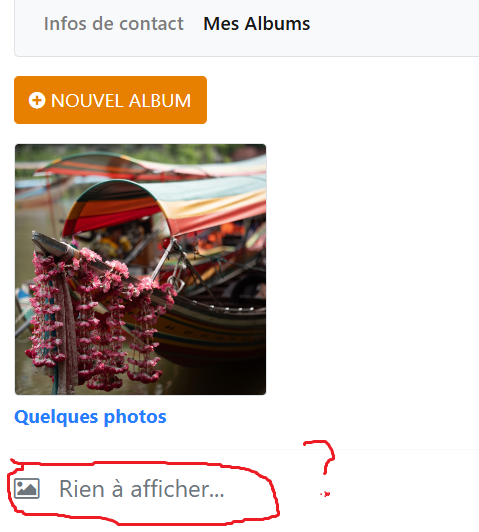The image size is (479, 532).
Task: Click the hand-drawn red question mark
Action: point(320,457)
